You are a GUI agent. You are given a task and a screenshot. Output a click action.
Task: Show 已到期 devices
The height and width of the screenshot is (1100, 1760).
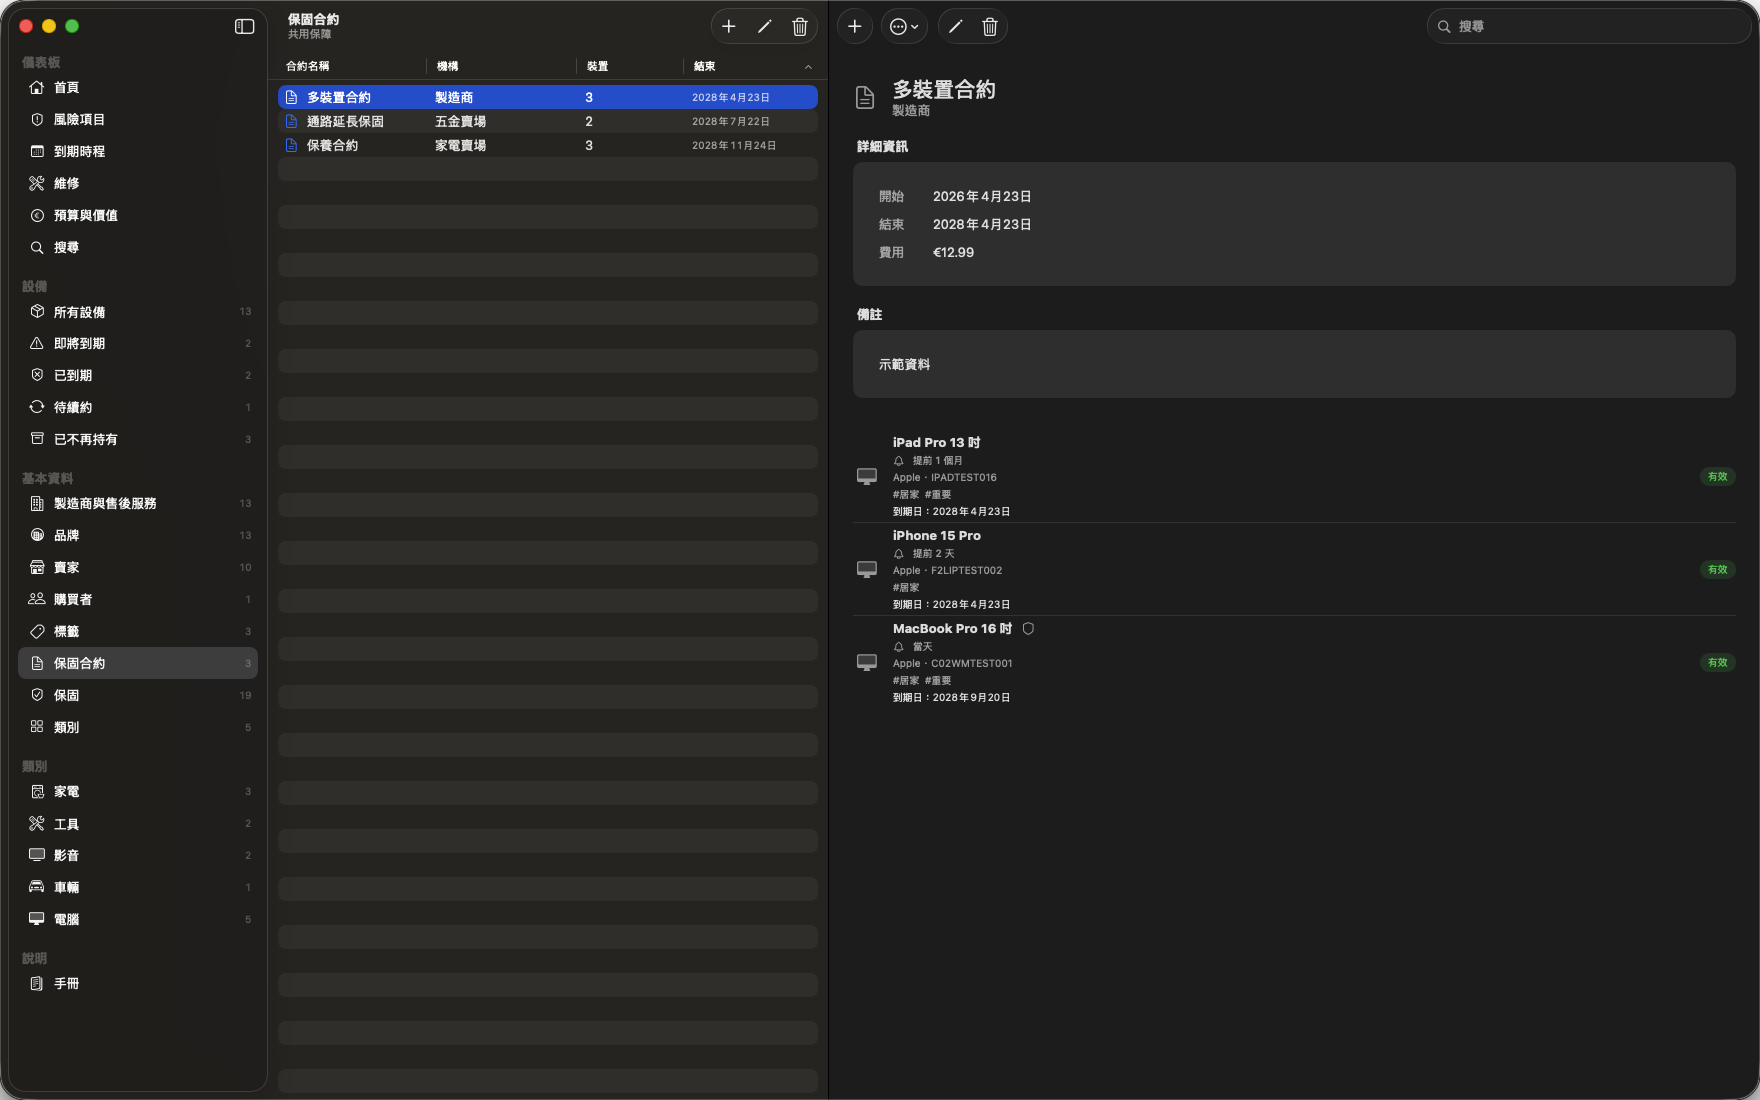pyautogui.click(x=138, y=376)
